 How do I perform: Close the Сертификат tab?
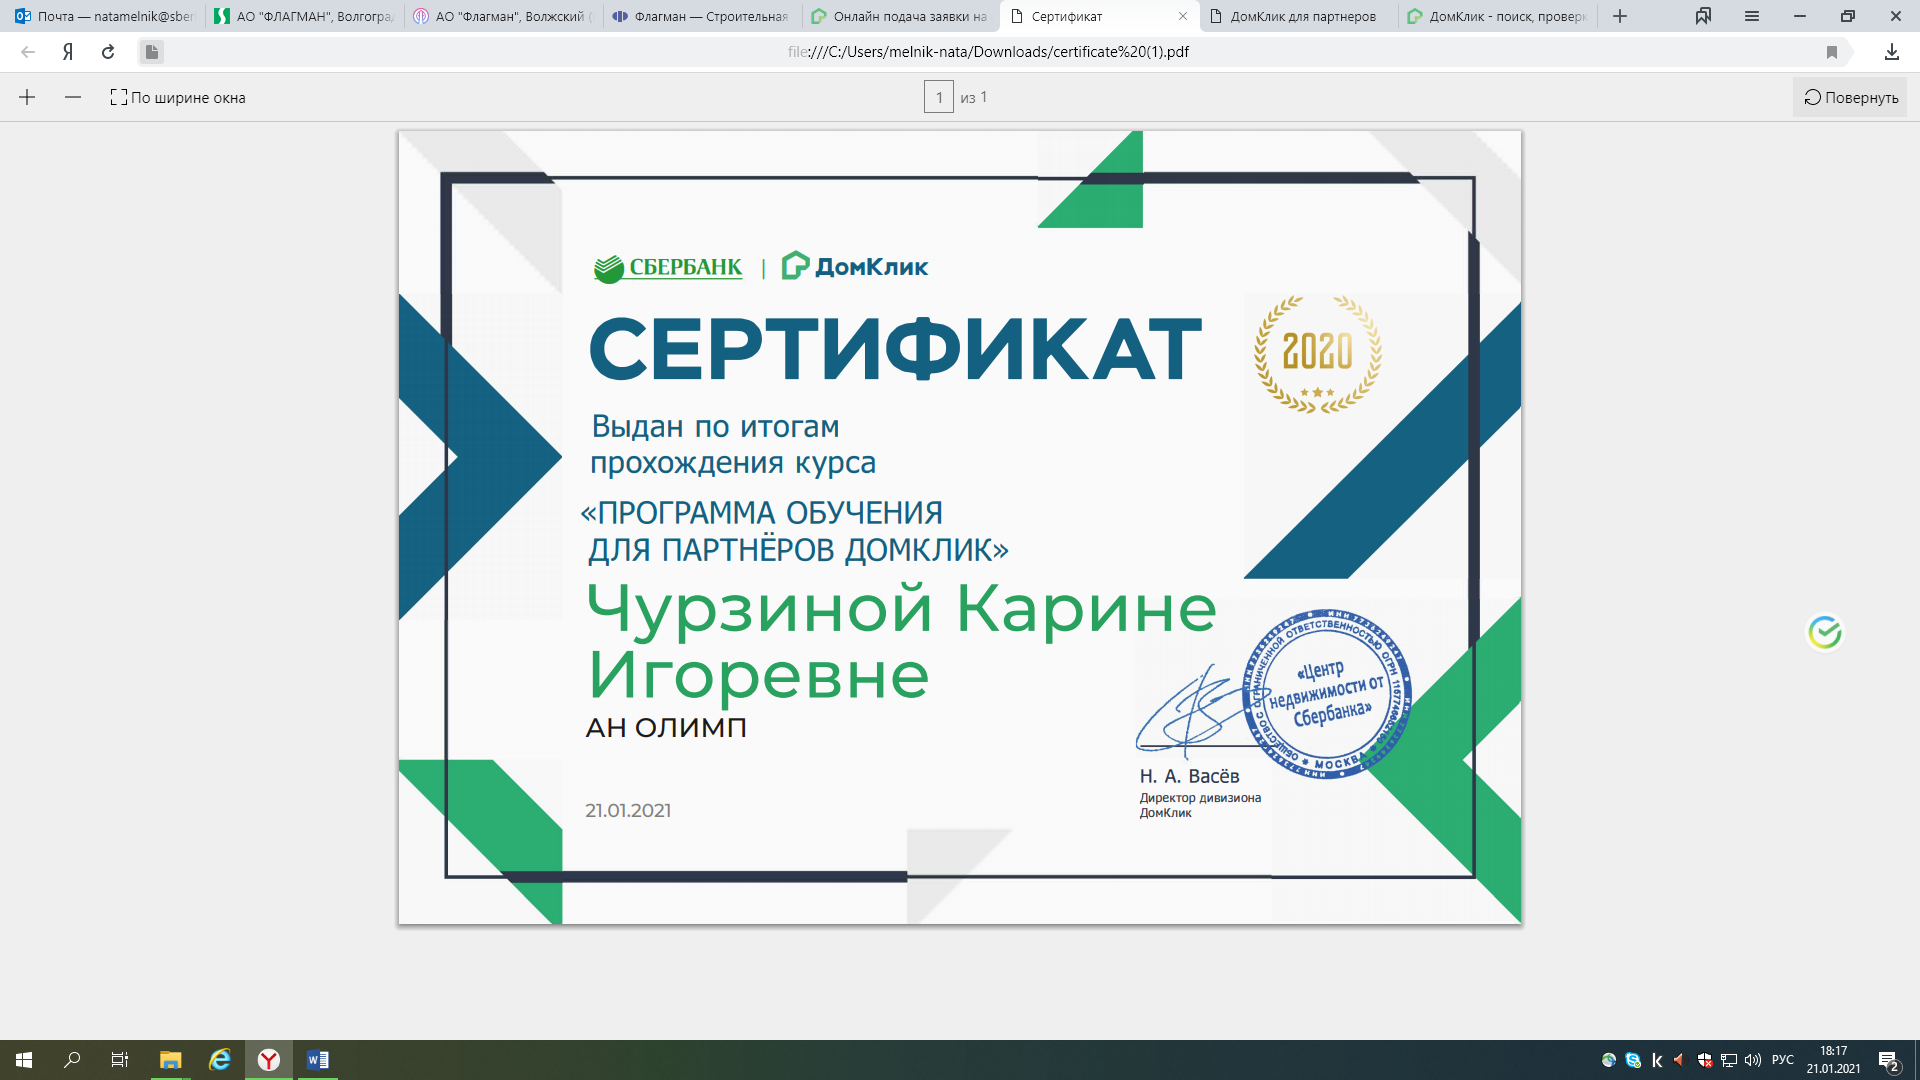[1183, 16]
